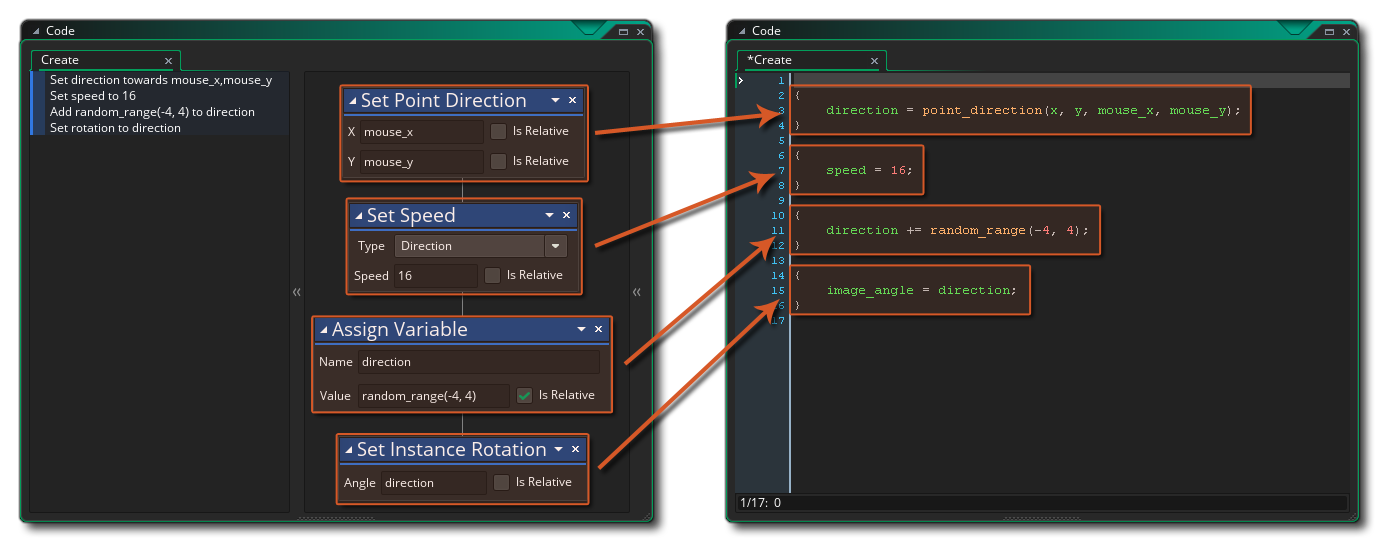This screenshot has height=542, width=1379.
Task: Tick Is Relative for the Angle field
Action: 501,482
